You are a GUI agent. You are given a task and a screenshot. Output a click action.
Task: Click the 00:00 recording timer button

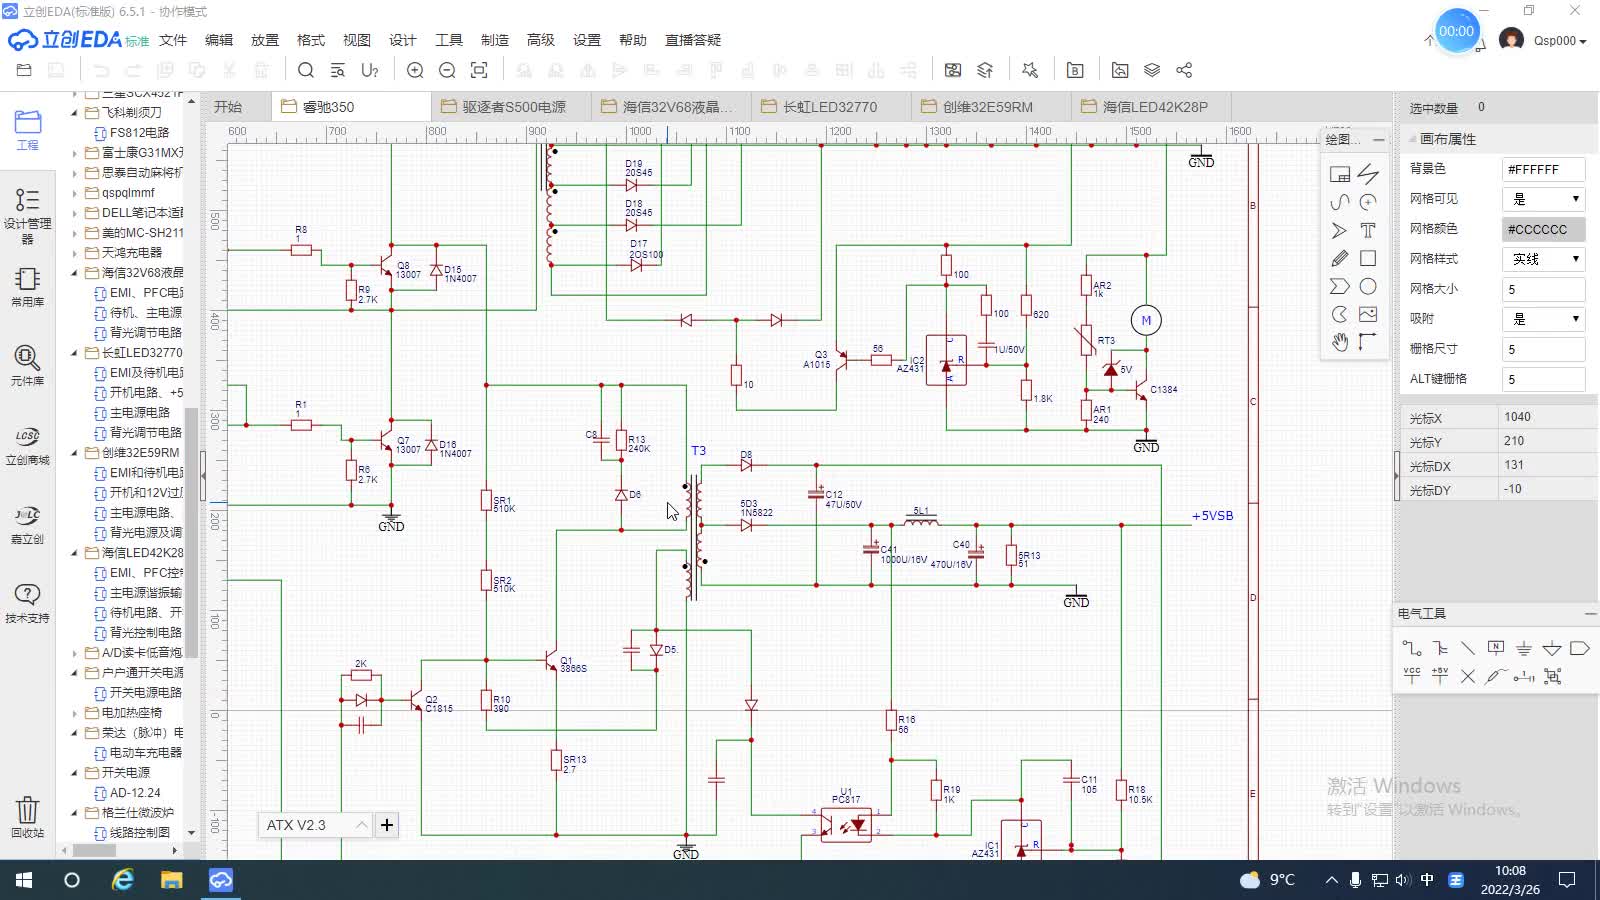pyautogui.click(x=1456, y=32)
